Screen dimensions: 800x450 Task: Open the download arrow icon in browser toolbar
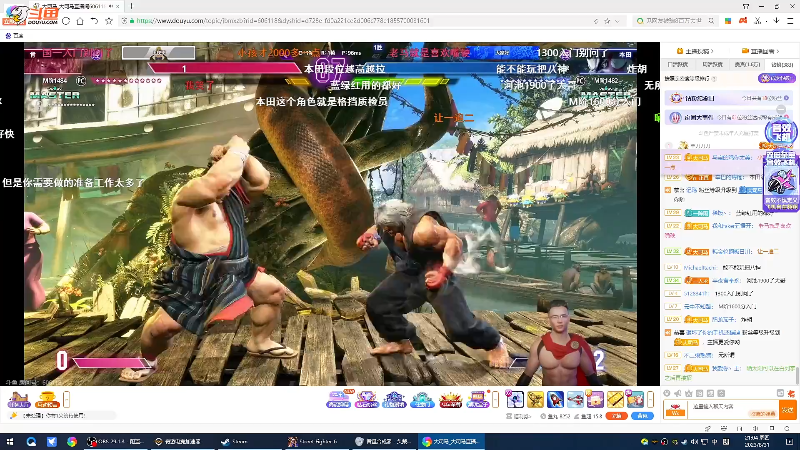coord(776,21)
